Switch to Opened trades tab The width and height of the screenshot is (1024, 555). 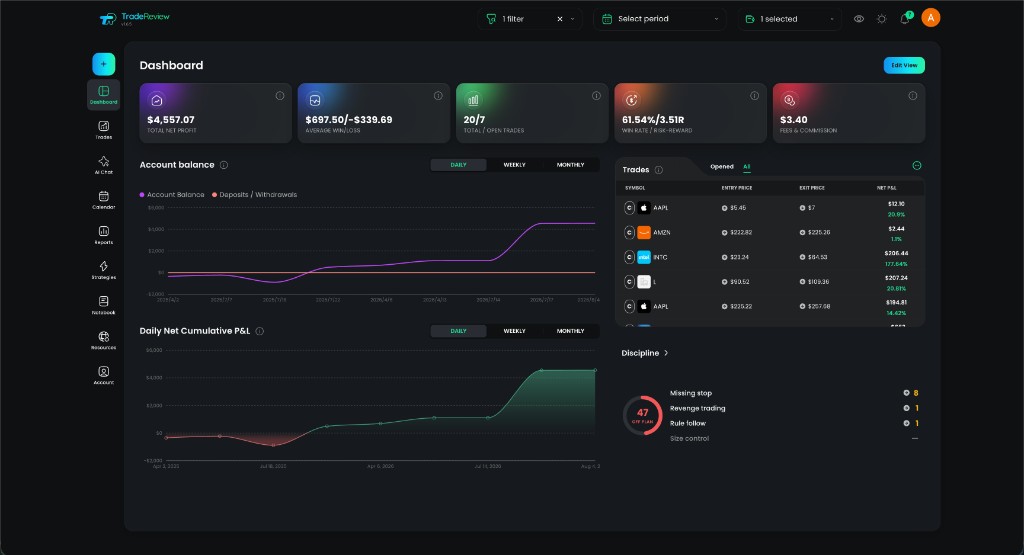pos(722,166)
